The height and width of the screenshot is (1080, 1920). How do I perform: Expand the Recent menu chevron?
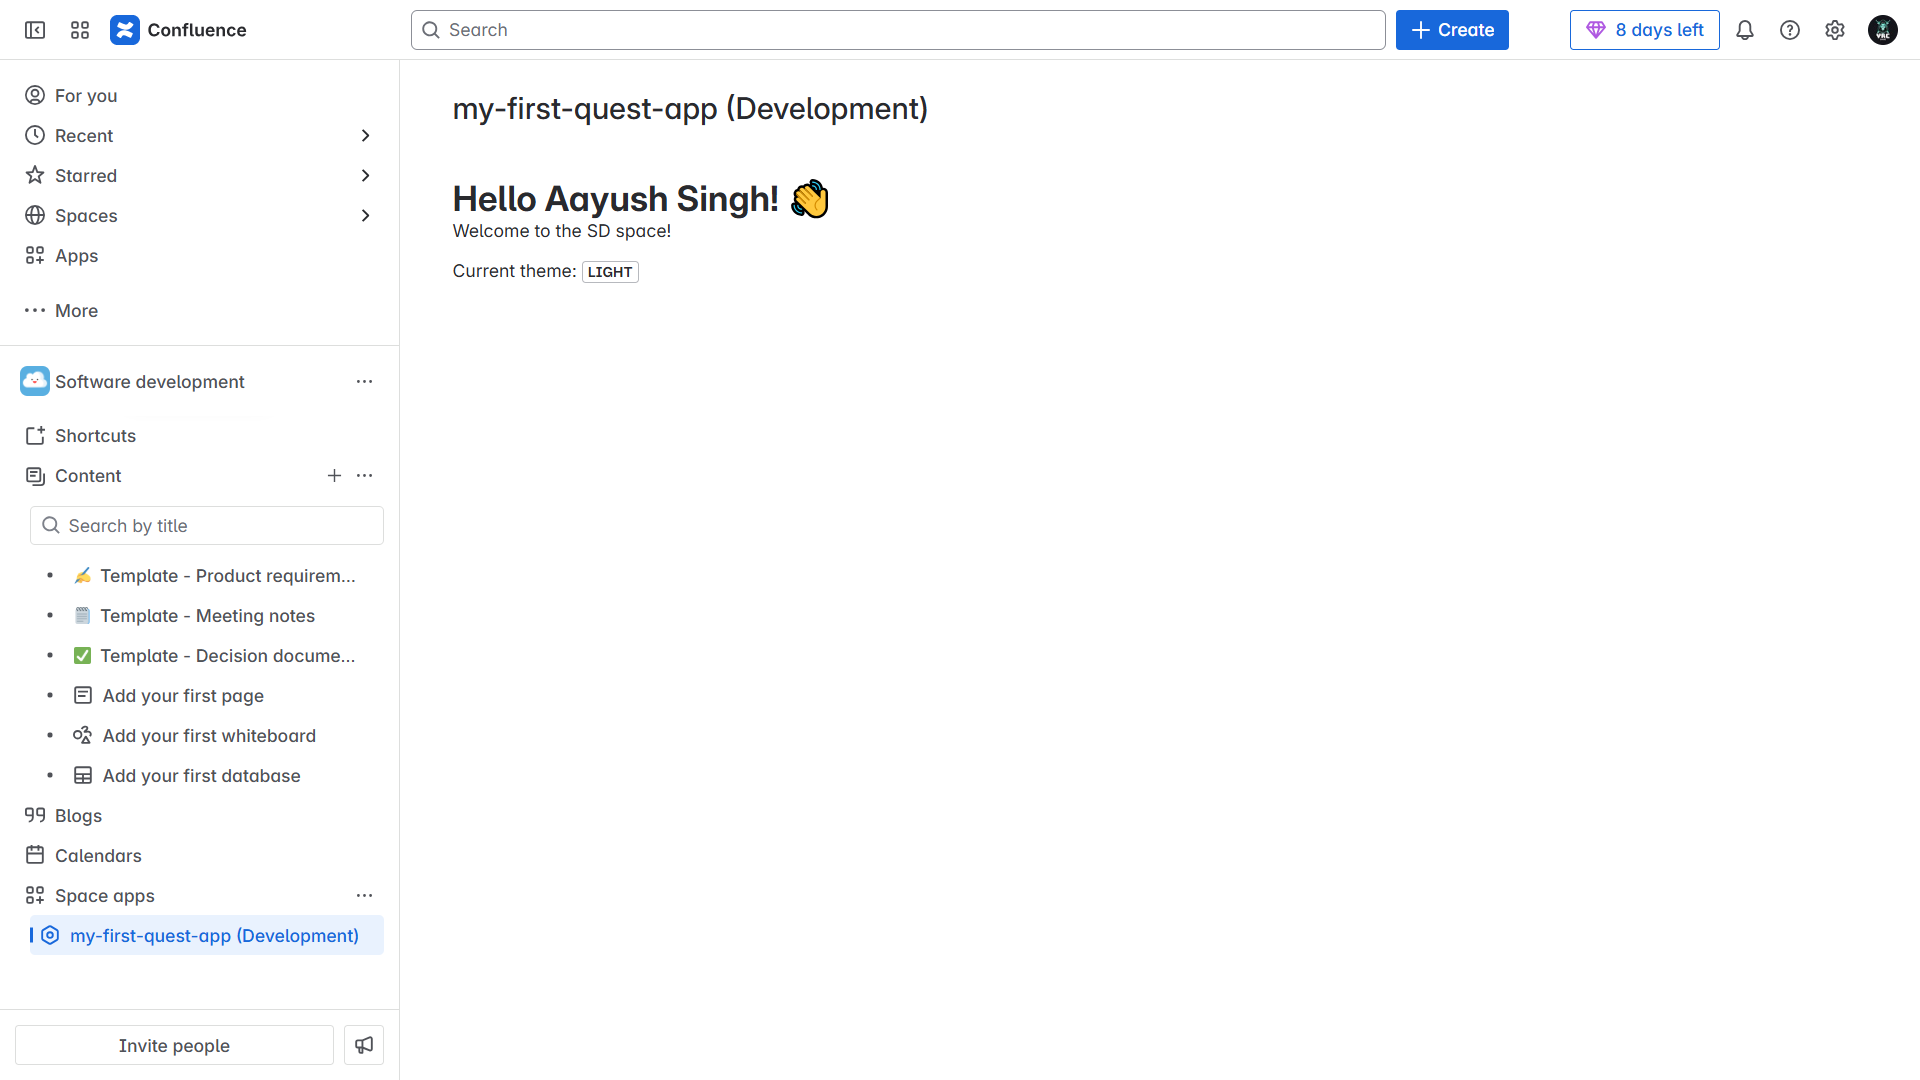tap(365, 136)
